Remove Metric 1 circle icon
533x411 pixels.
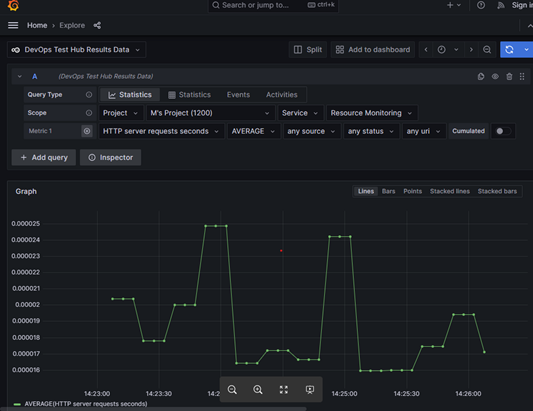(87, 131)
